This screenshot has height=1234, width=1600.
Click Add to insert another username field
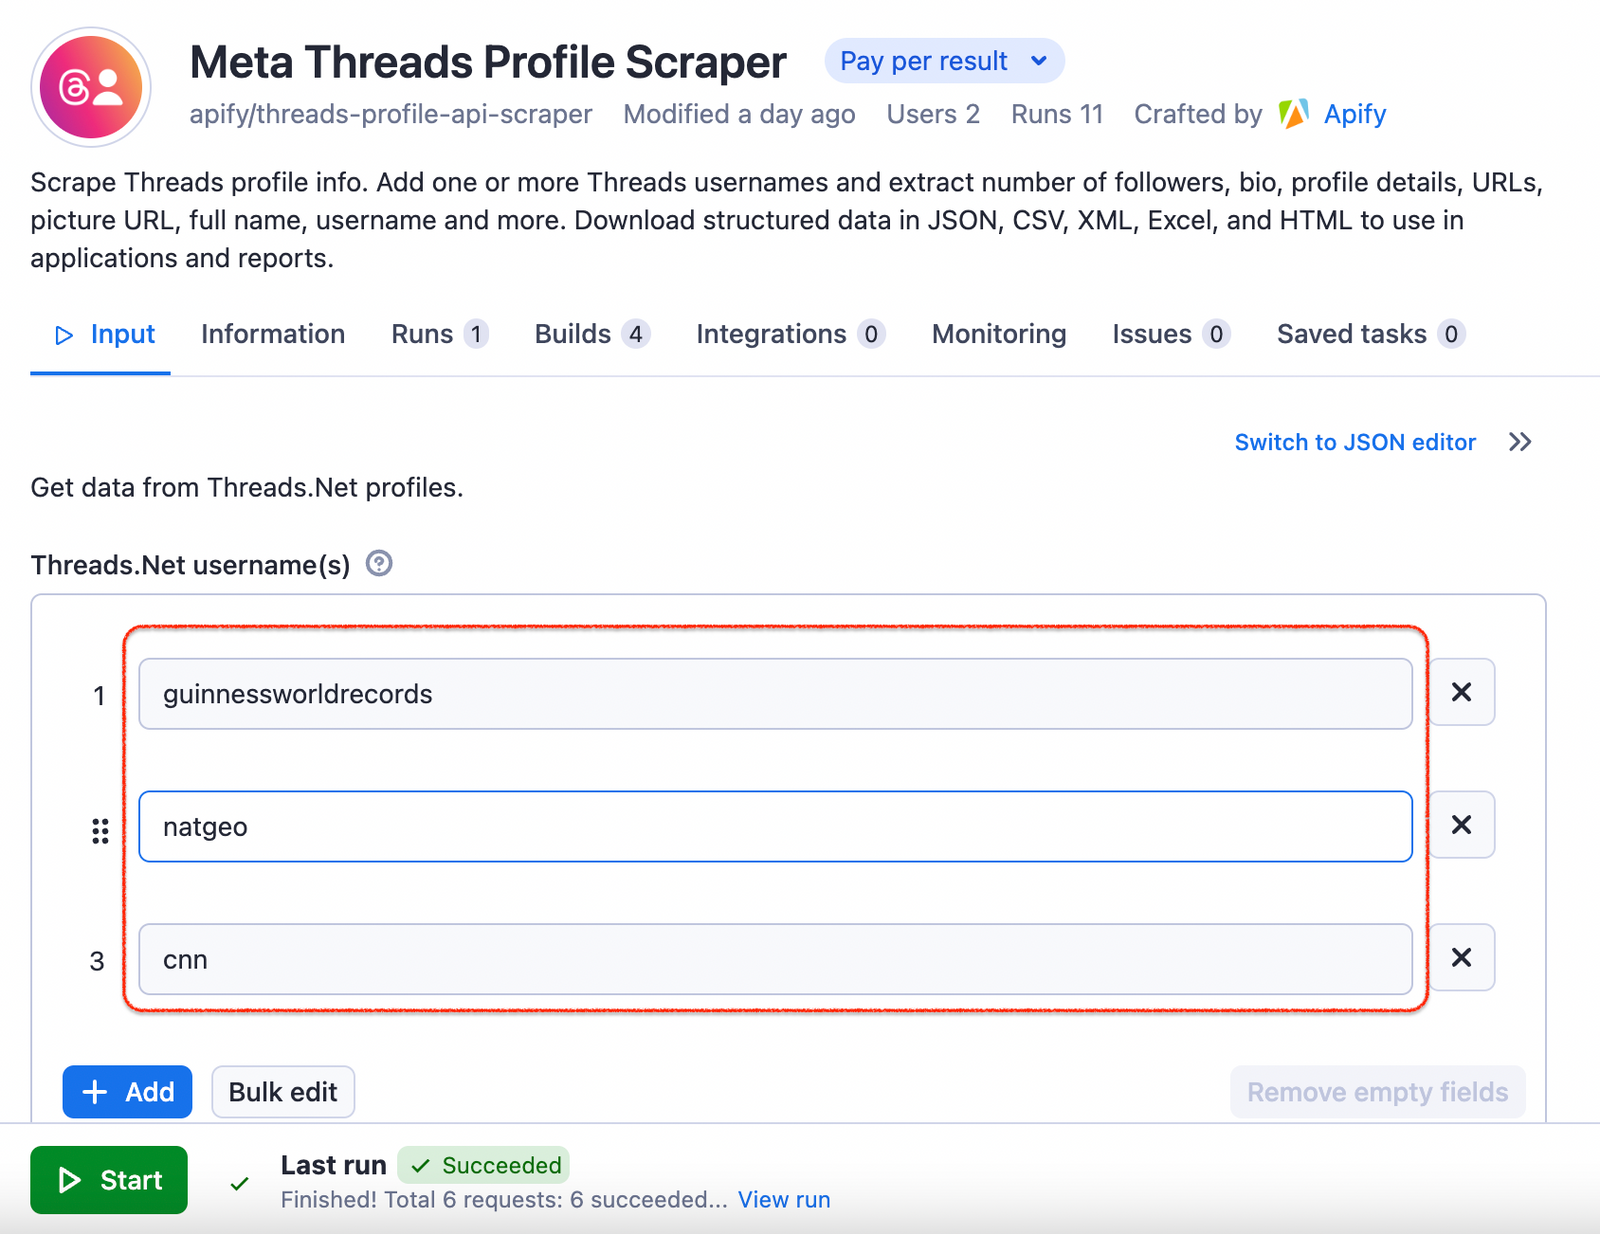126,1091
